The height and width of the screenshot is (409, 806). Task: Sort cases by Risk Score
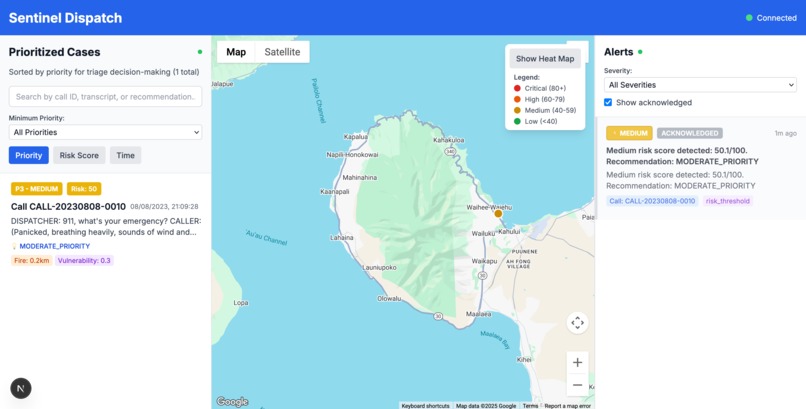[x=79, y=155]
